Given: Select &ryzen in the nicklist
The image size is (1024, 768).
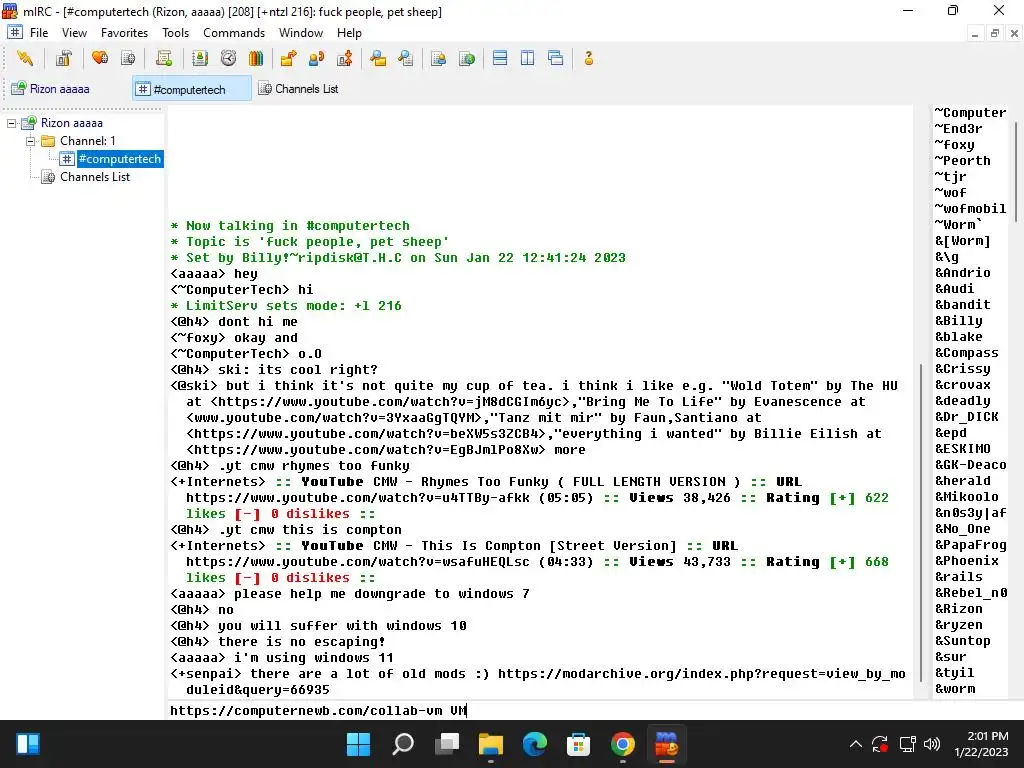Looking at the screenshot, I should [958, 625].
